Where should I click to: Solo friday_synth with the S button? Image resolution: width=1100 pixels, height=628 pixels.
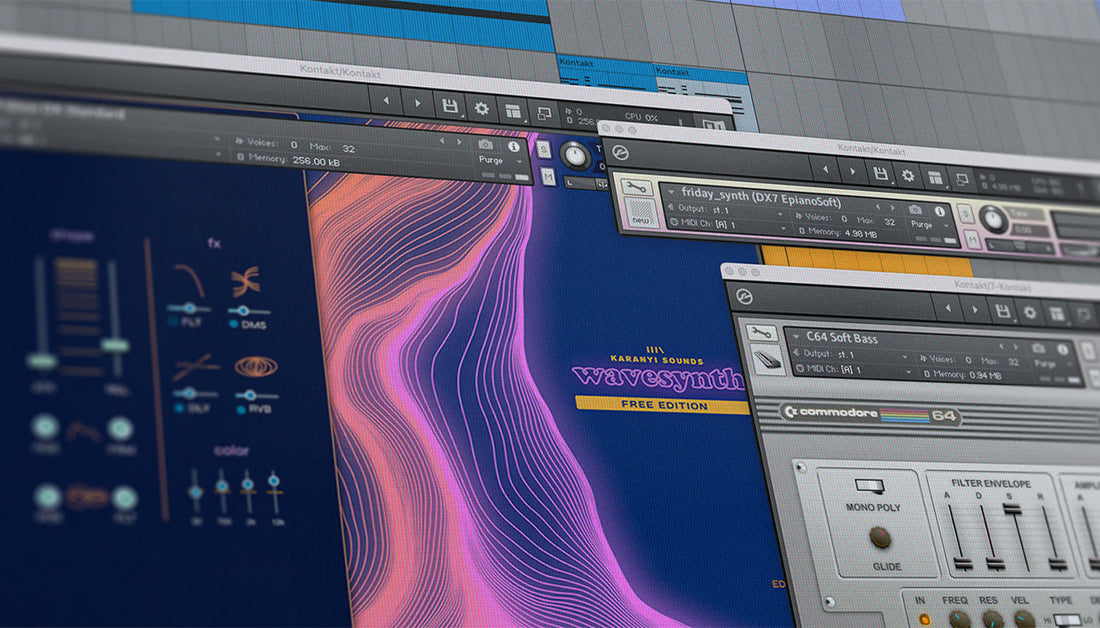[966, 215]
